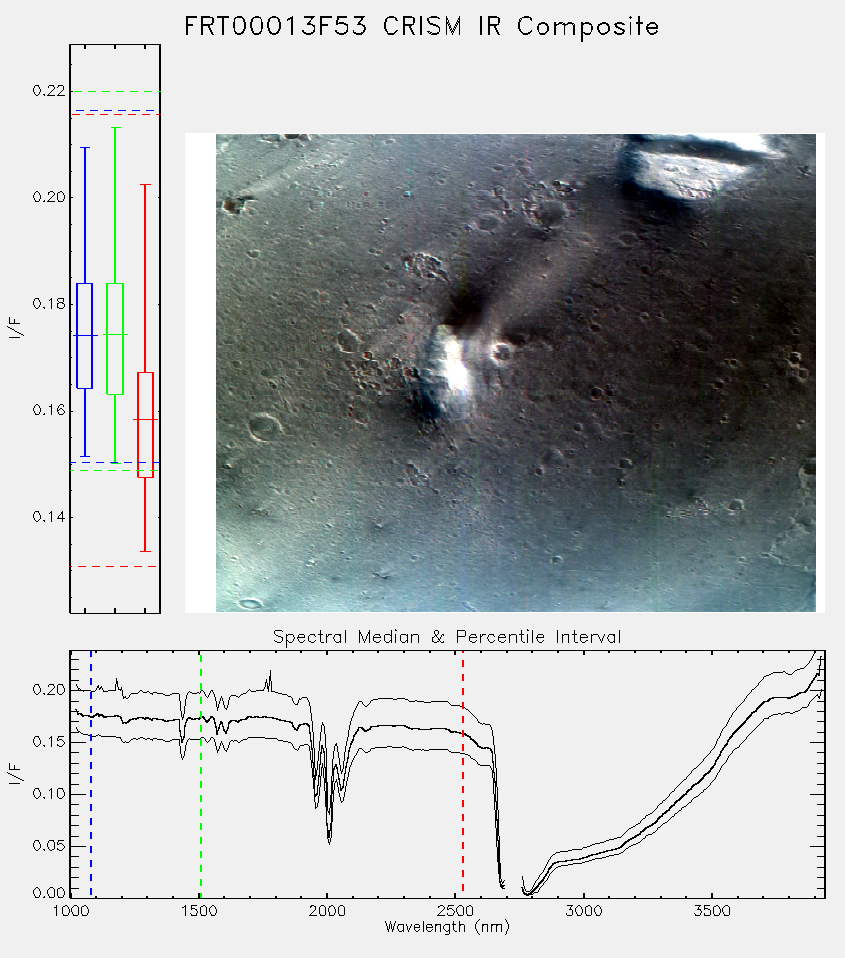Select the red box plot box
This screenshot has height=958, width=845.
[x=145, y=425]
